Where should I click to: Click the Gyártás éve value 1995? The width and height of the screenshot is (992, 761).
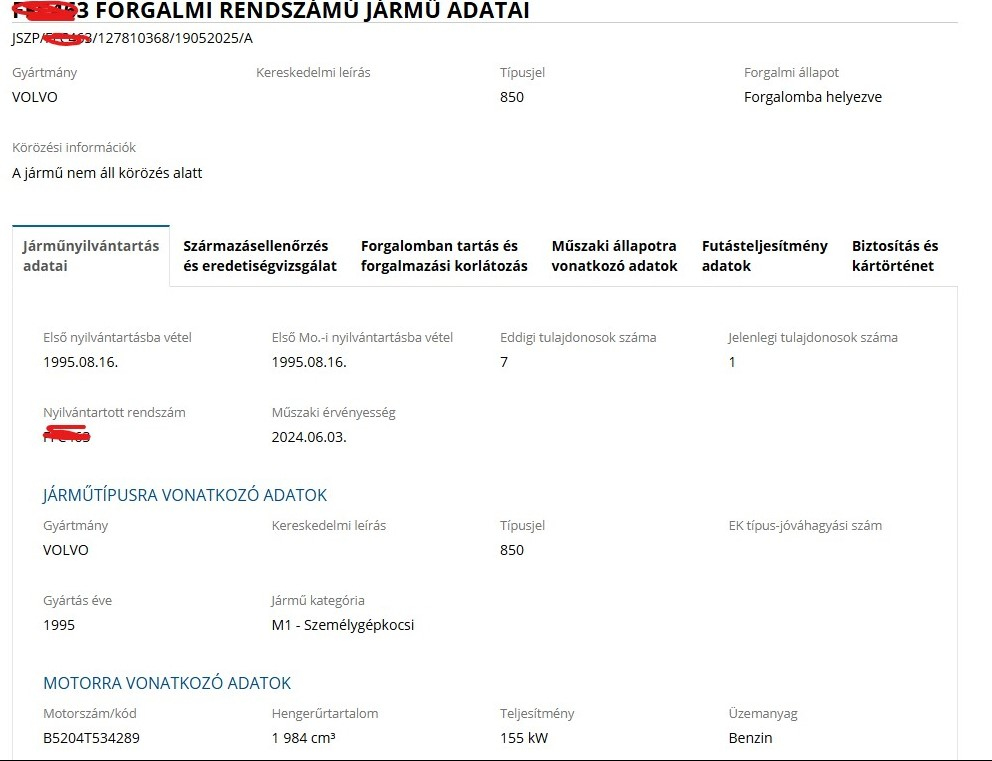coord(59,625)
